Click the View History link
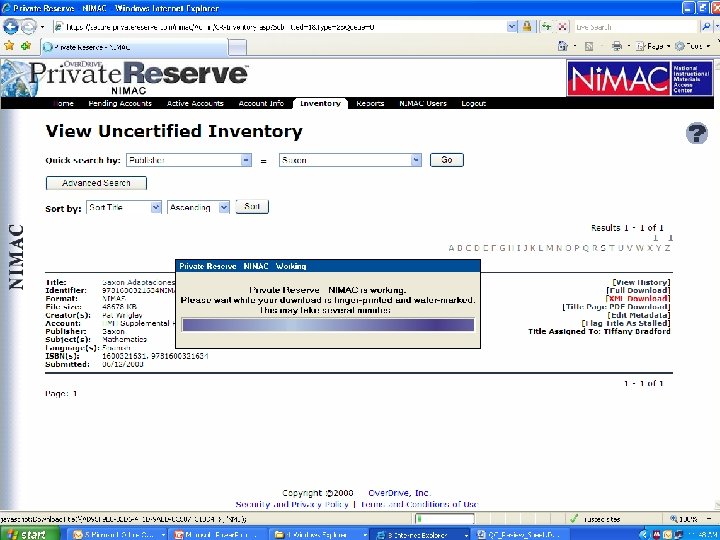The height and width of the screenshot is (540, 720). tap(641, 282)
